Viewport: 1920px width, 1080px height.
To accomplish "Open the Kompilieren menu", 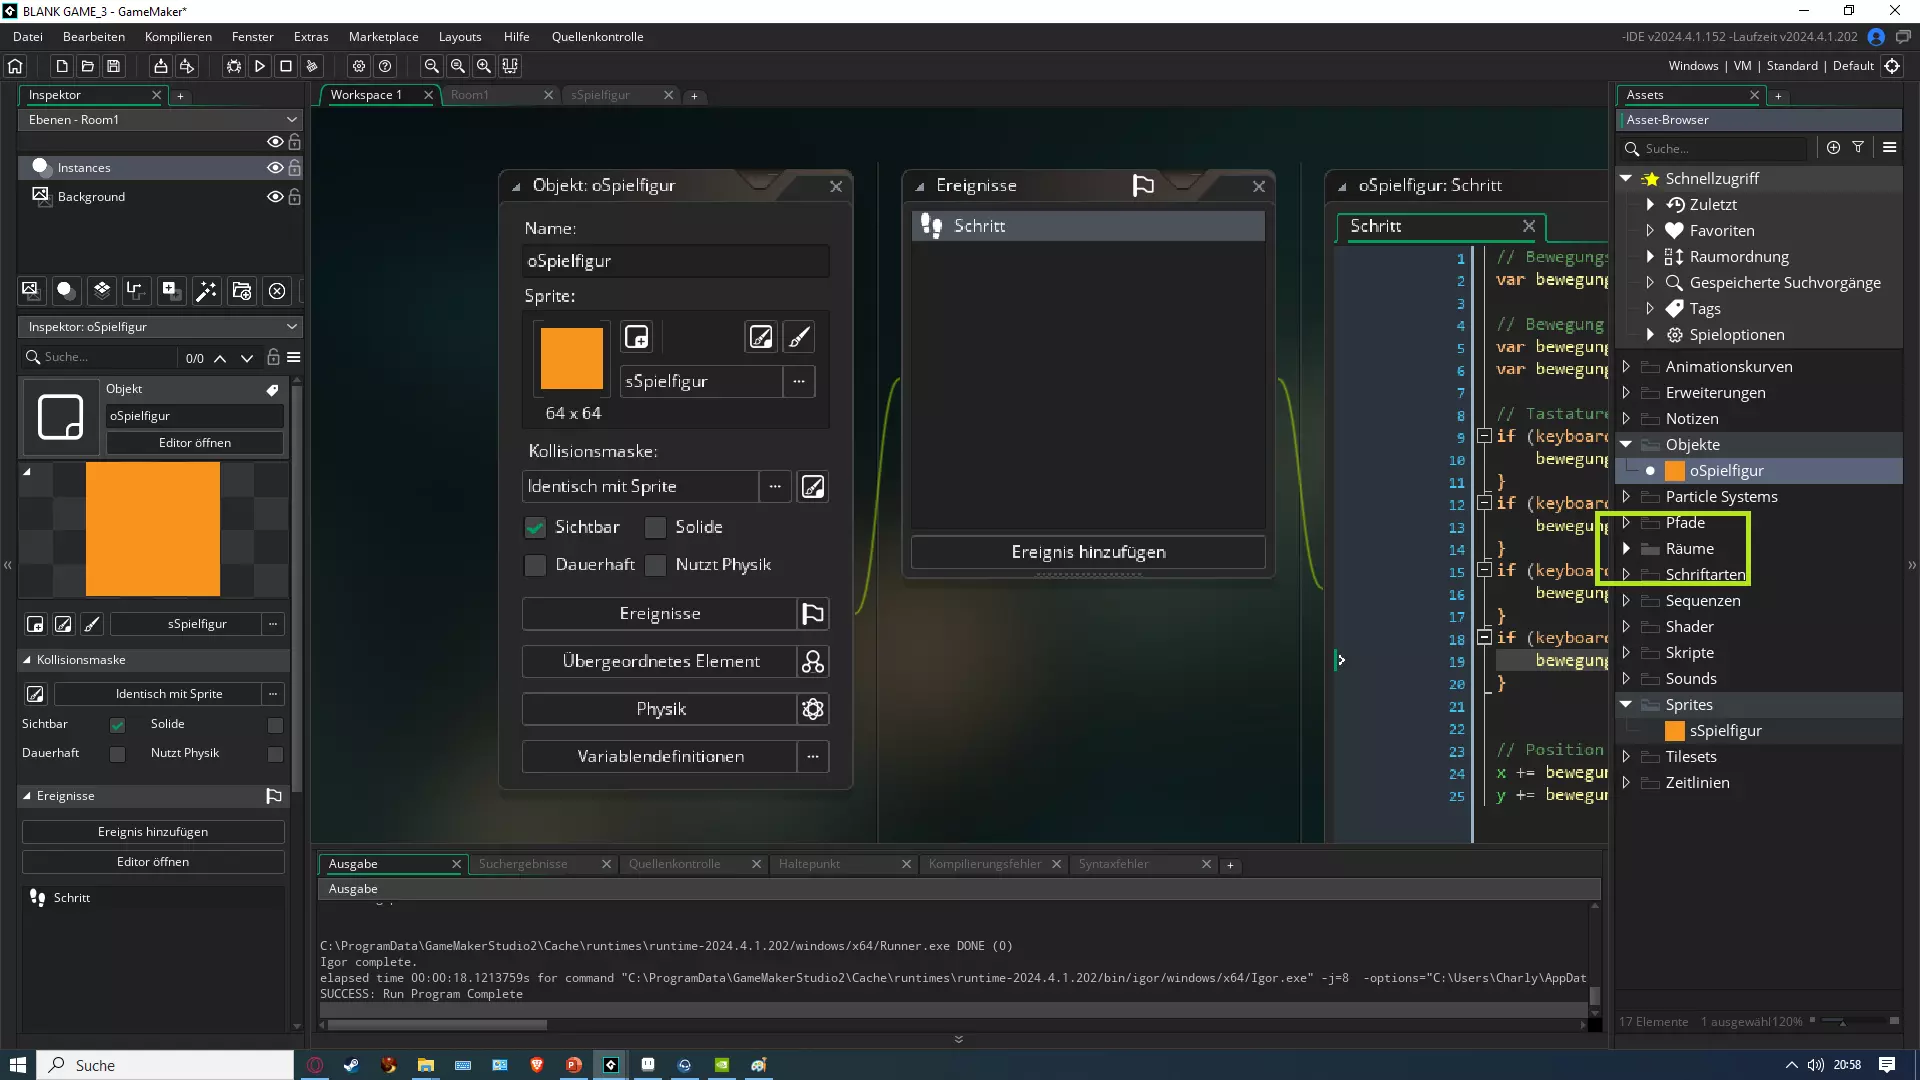I will [178, 37].
